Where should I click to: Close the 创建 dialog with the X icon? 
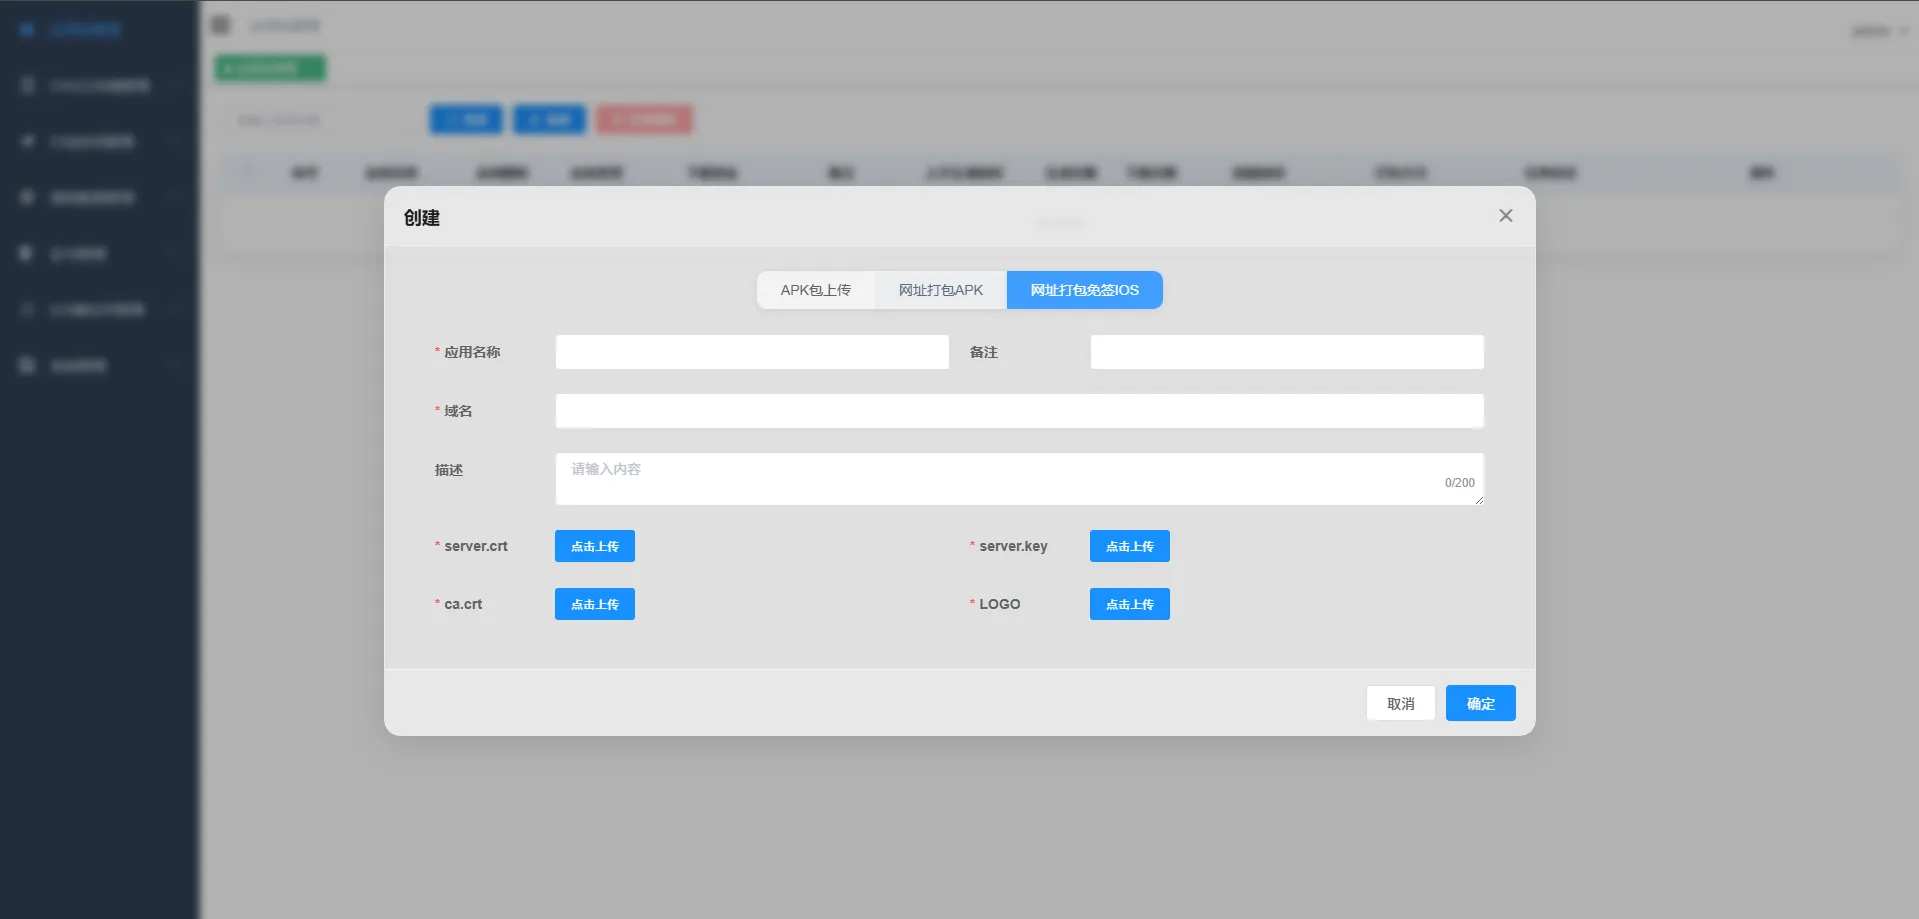point(1506,215)
